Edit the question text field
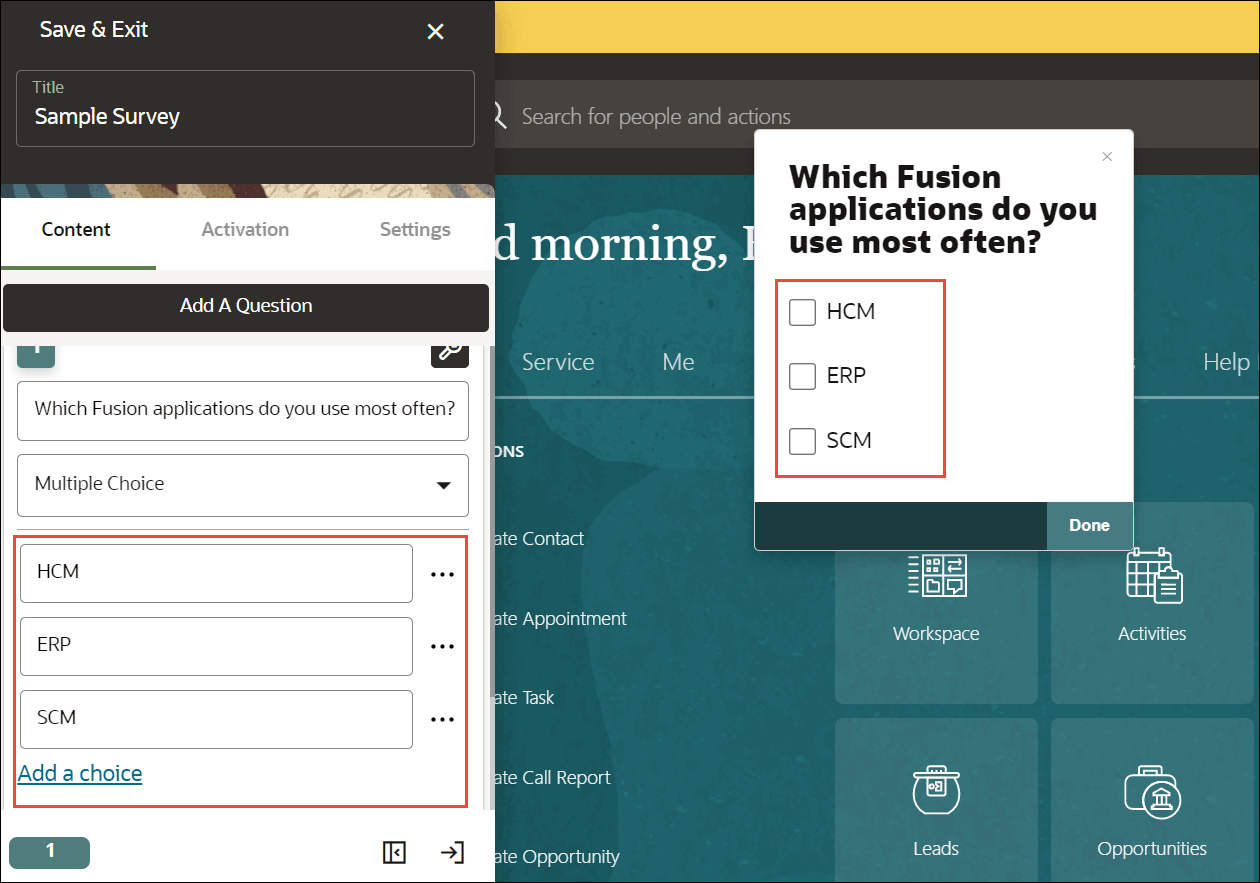Image resolution: width=1260 pixels, height=883 pixels. pos(243,411)
